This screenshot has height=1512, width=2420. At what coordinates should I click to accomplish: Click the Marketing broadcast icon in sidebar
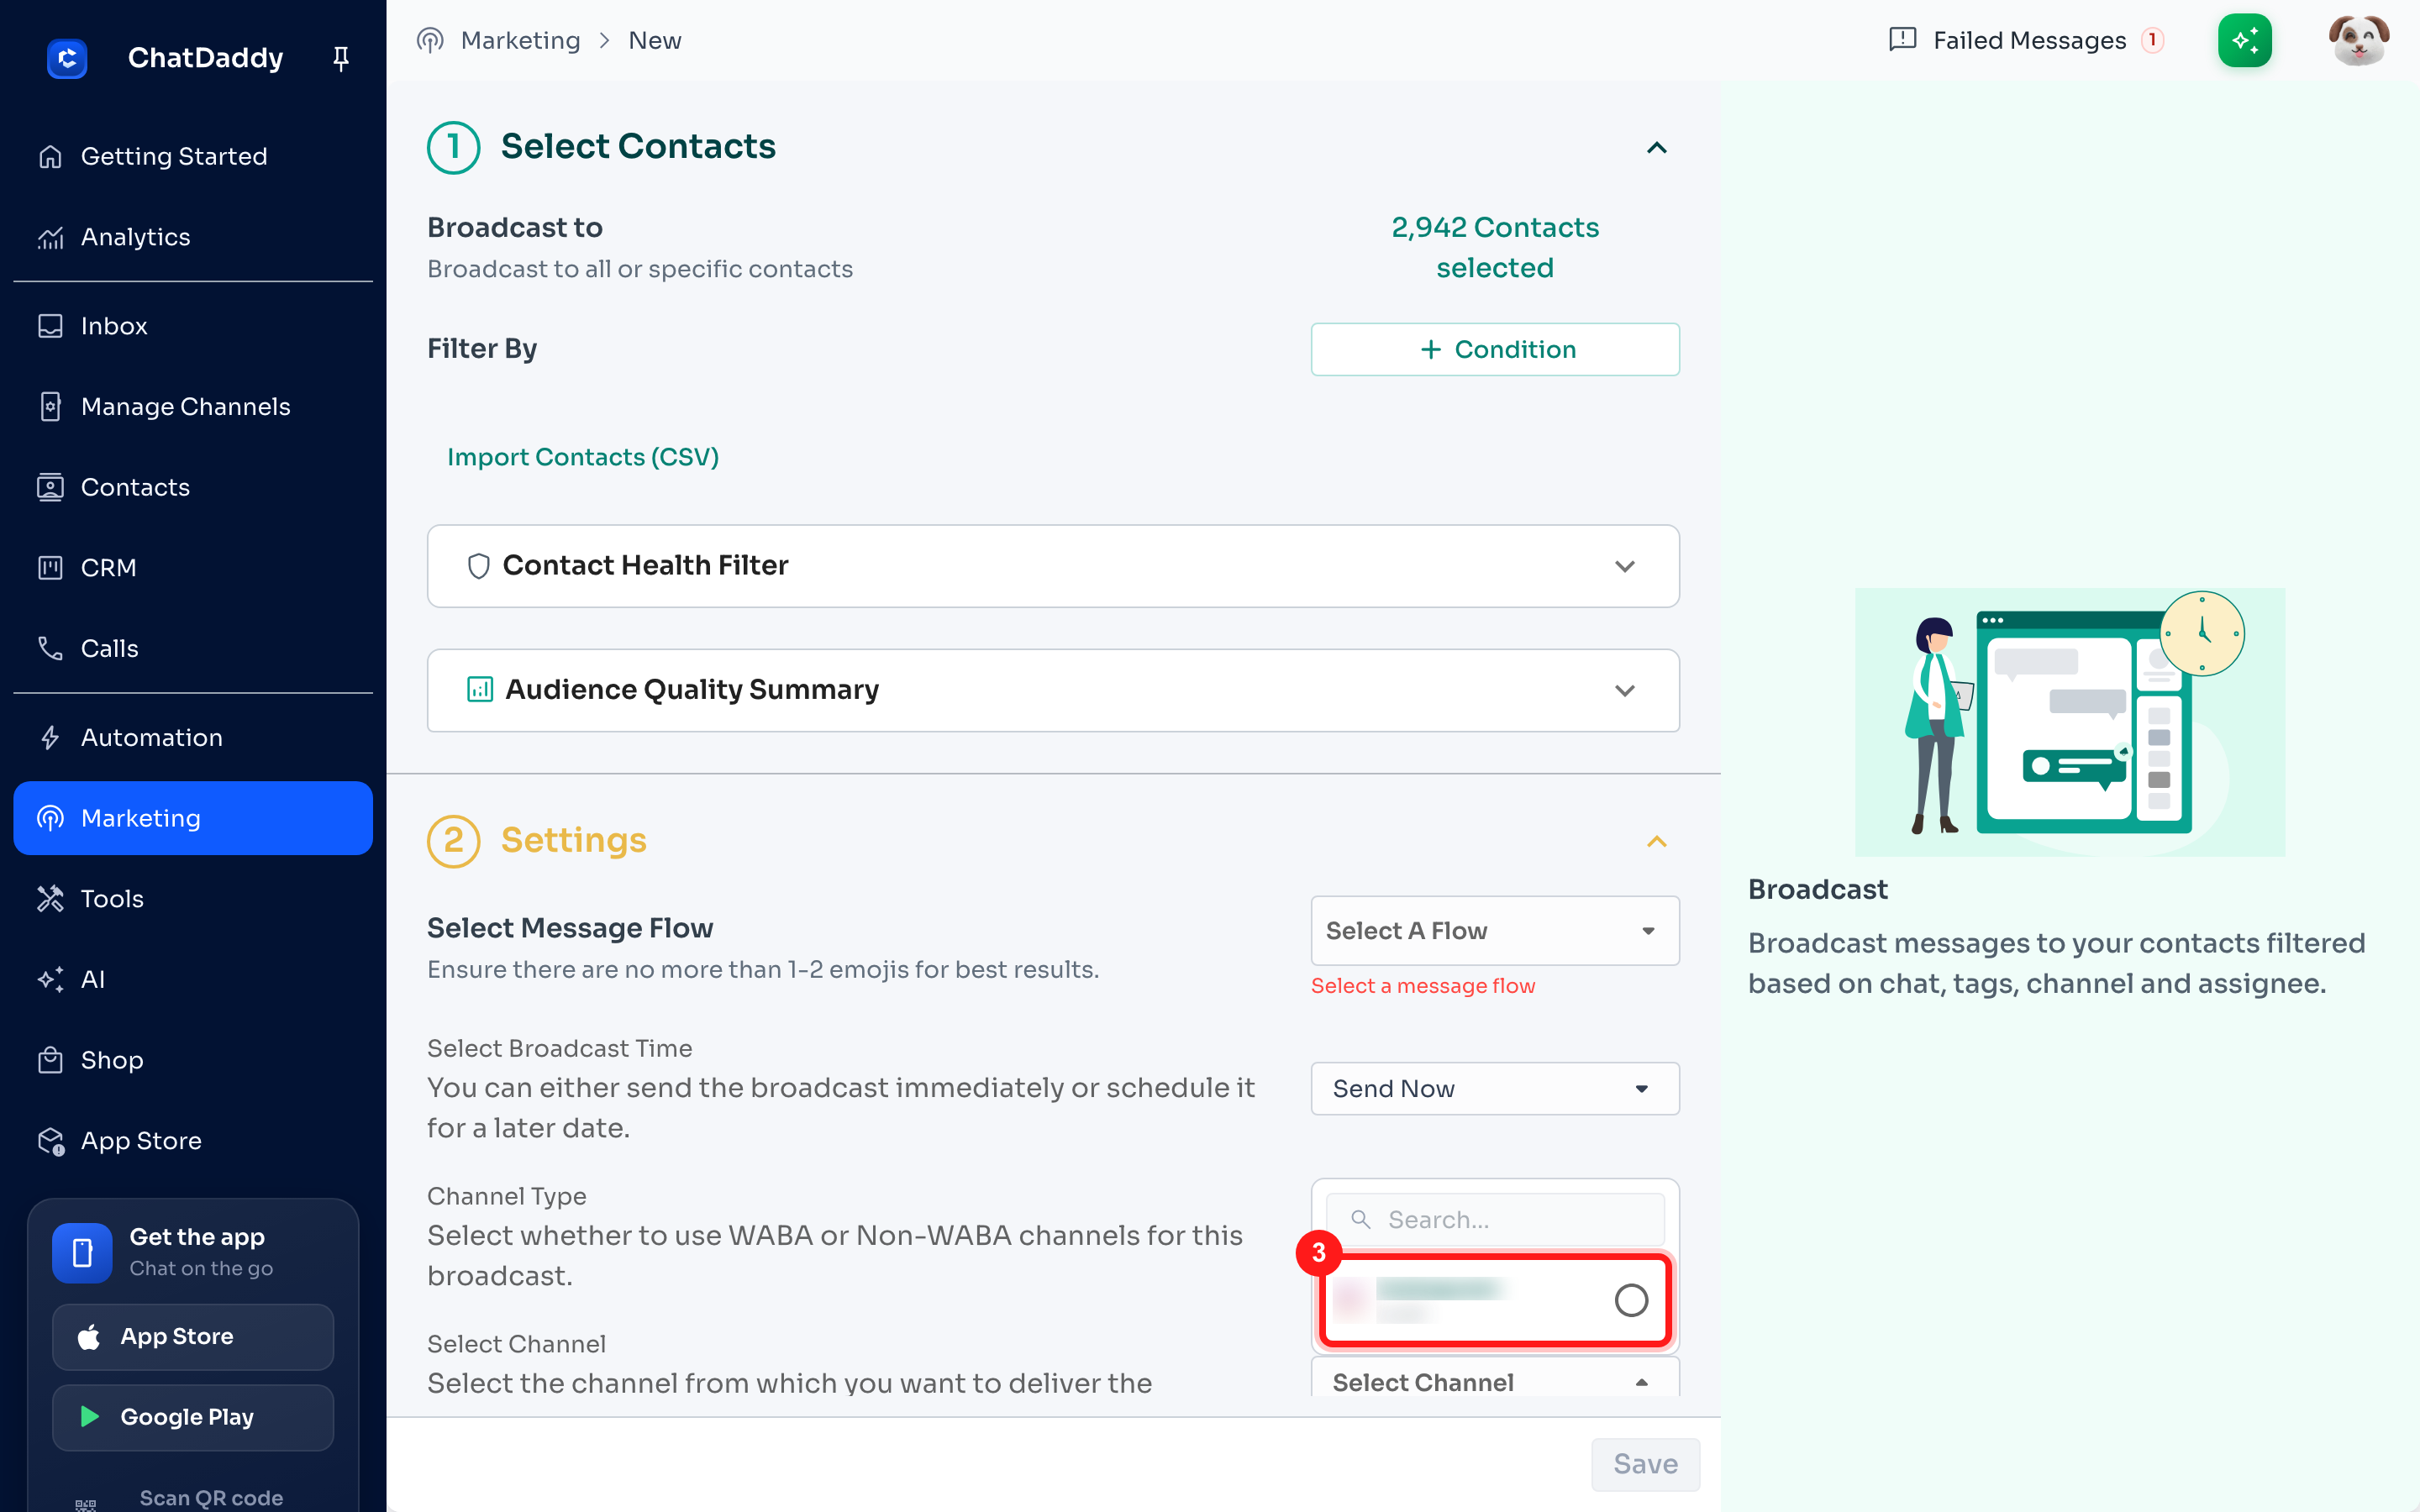pyautogui.click(x=50, y=818)
